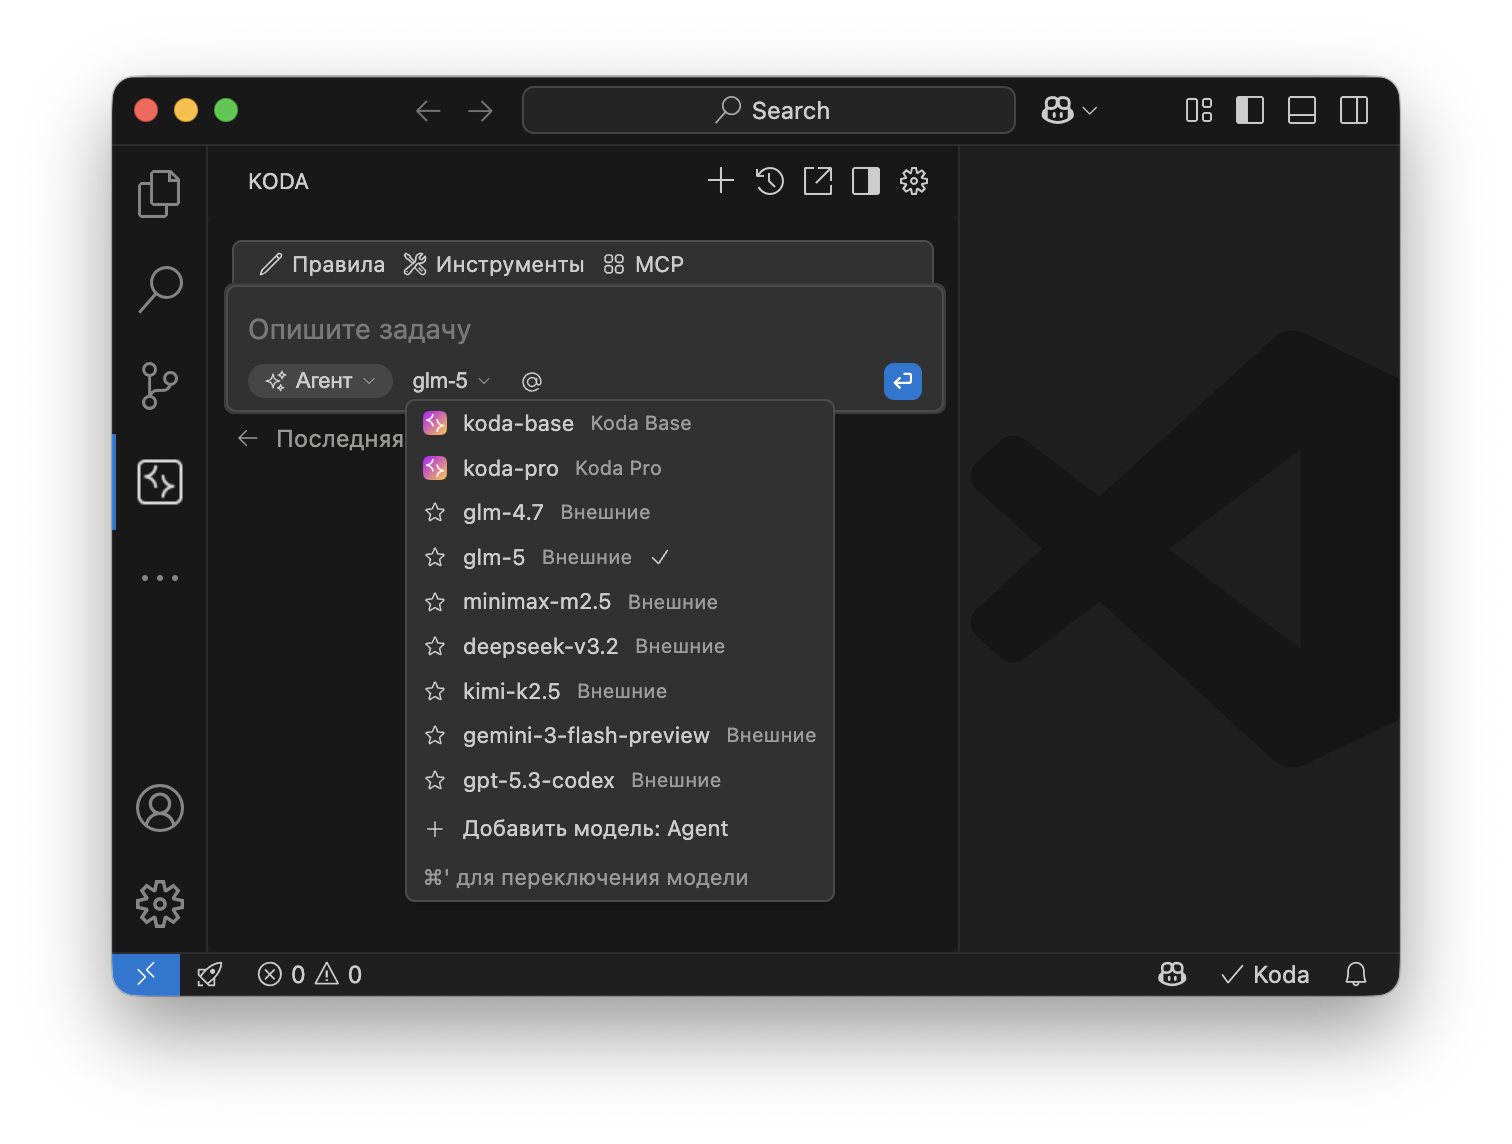Click Добавить модель: Agent option
Image resolution: width=1512 pixels, height=1144 pixels.
coord(595,829)
